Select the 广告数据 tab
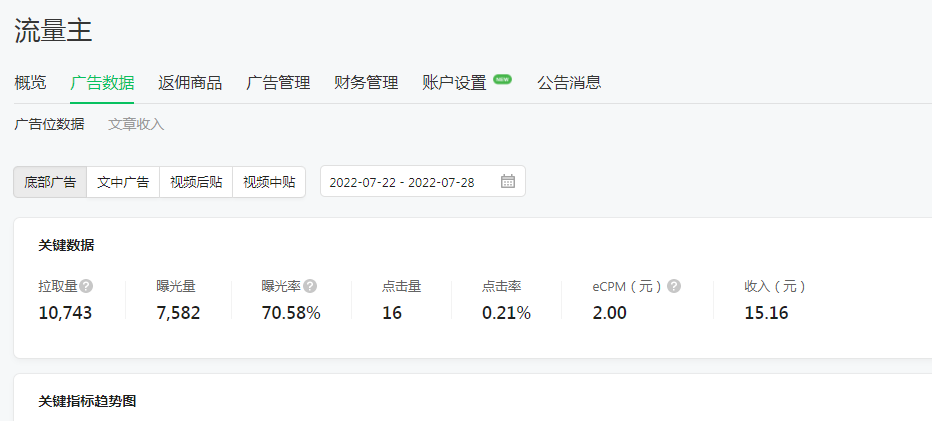Image resolution: width=932 pixels, height=421 pixels. 102,83
